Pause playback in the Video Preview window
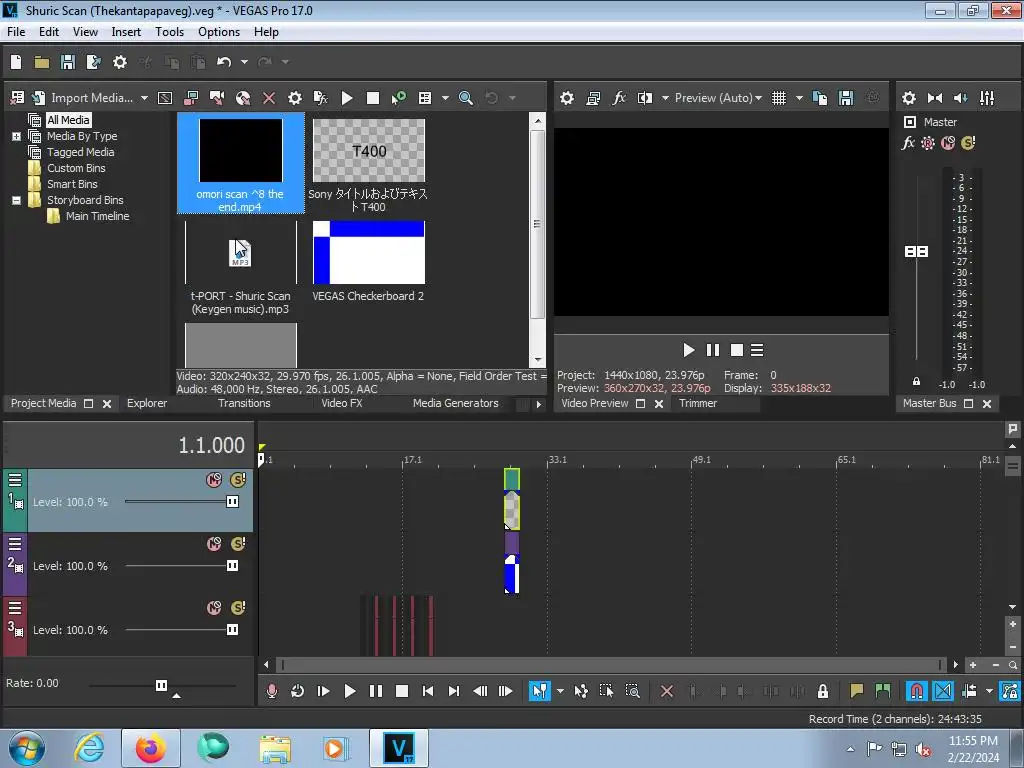1024x768 pixels. point(712,351)
